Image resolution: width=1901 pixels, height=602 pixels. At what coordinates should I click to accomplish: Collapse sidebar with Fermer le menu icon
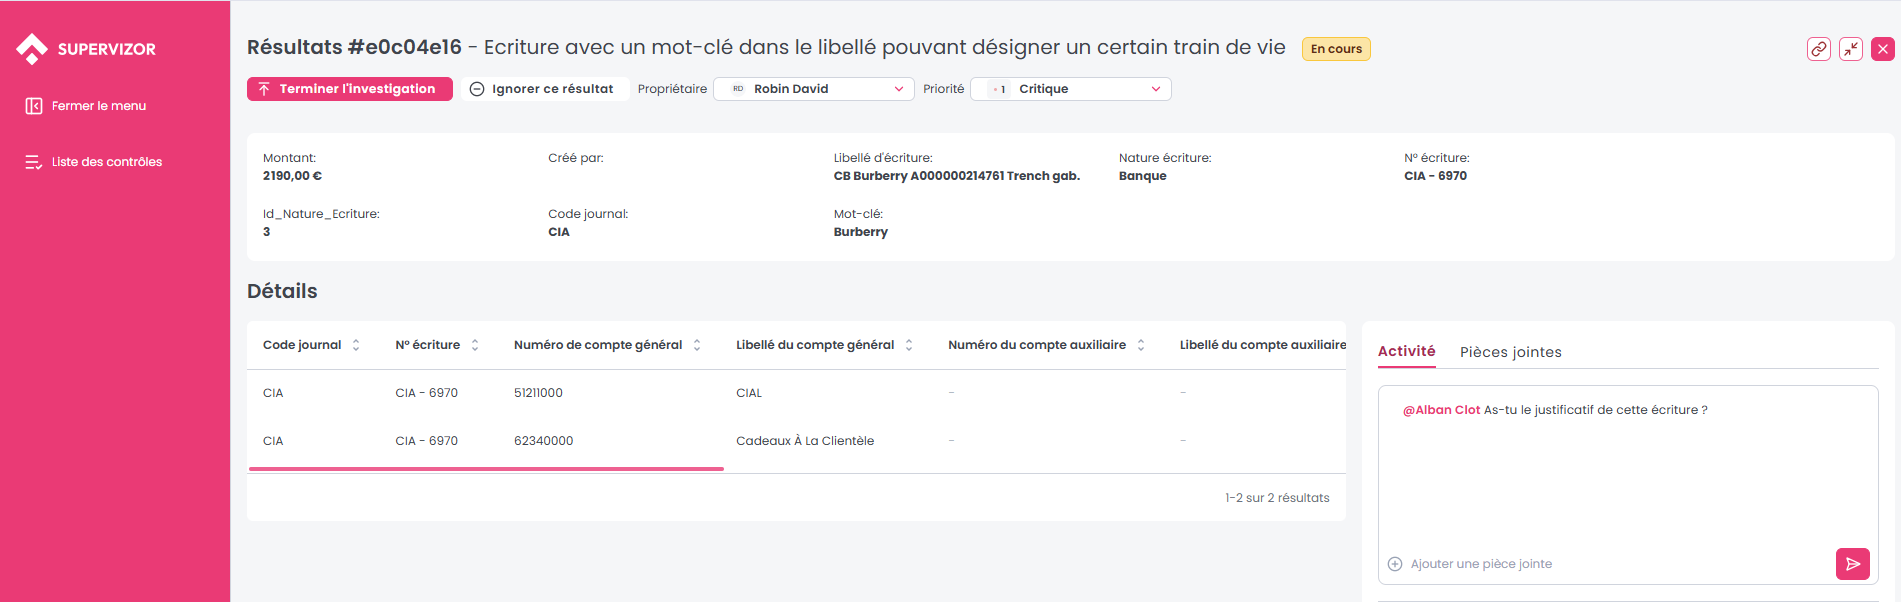click(x=34, y=106)
